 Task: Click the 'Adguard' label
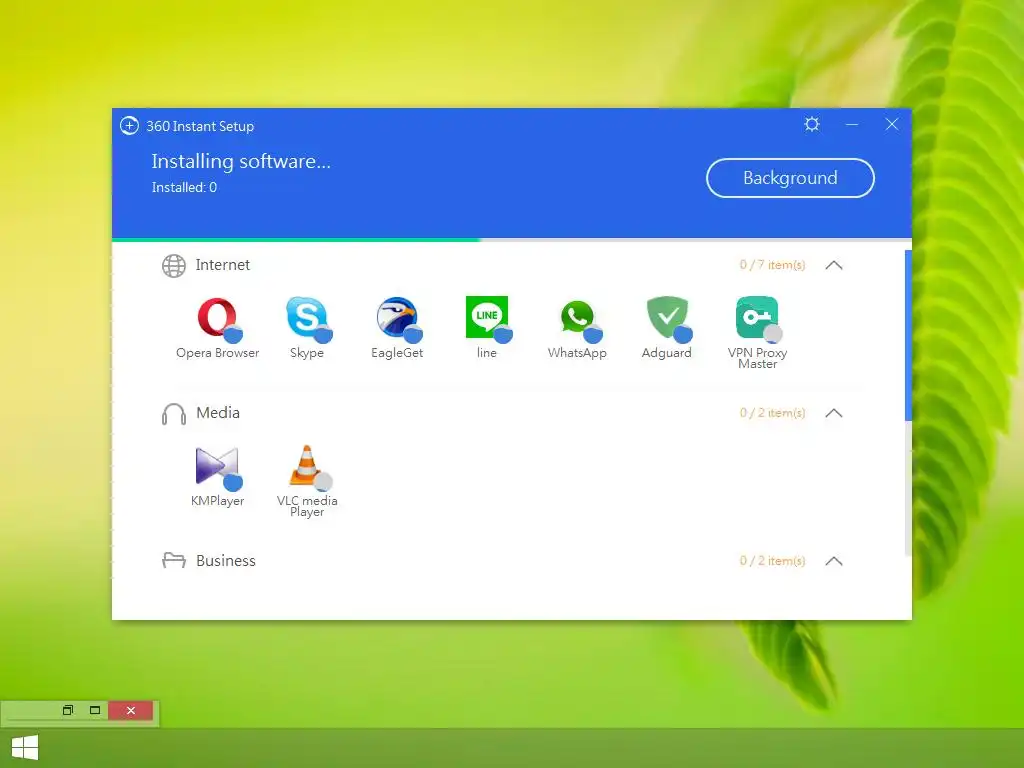point(666,353)
